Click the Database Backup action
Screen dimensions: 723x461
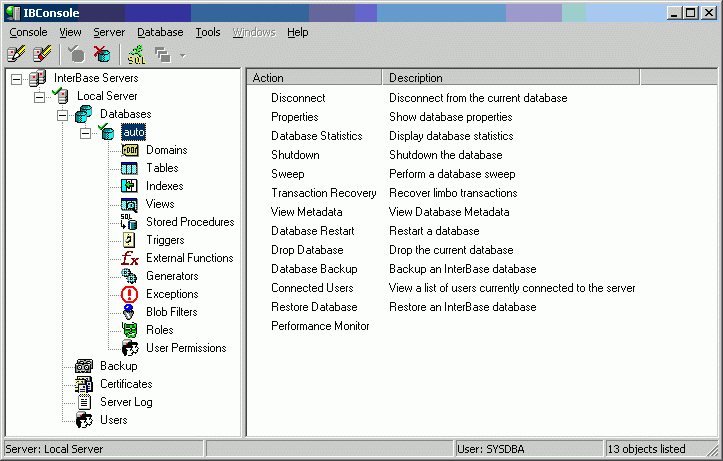[314, 269]
